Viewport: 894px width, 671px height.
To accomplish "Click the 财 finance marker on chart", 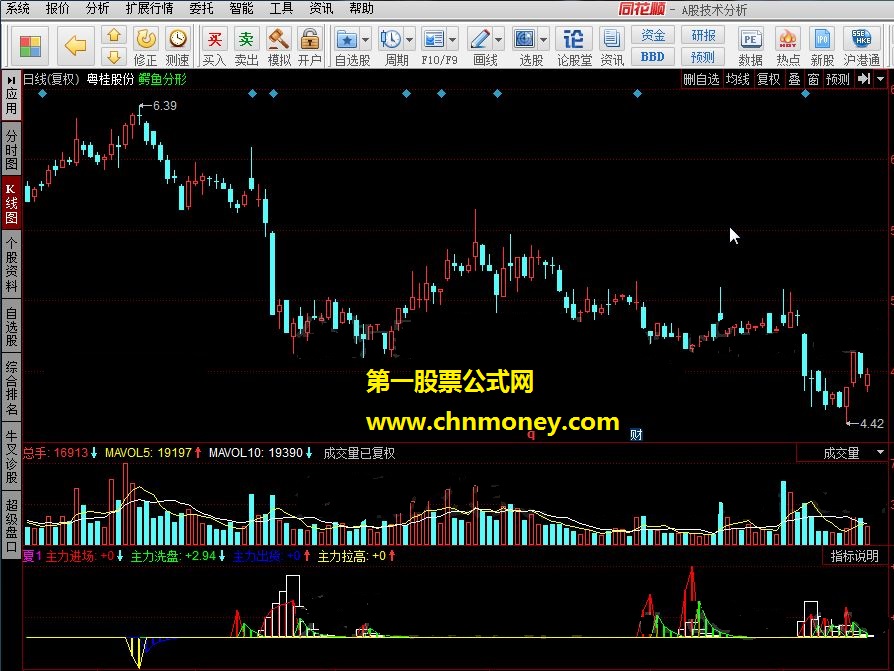I will (636, 435).
